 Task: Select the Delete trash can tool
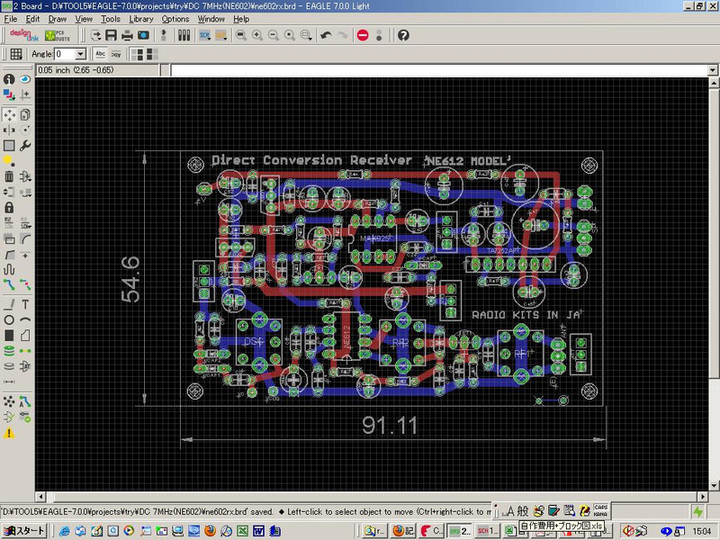(x=9, y=177)
